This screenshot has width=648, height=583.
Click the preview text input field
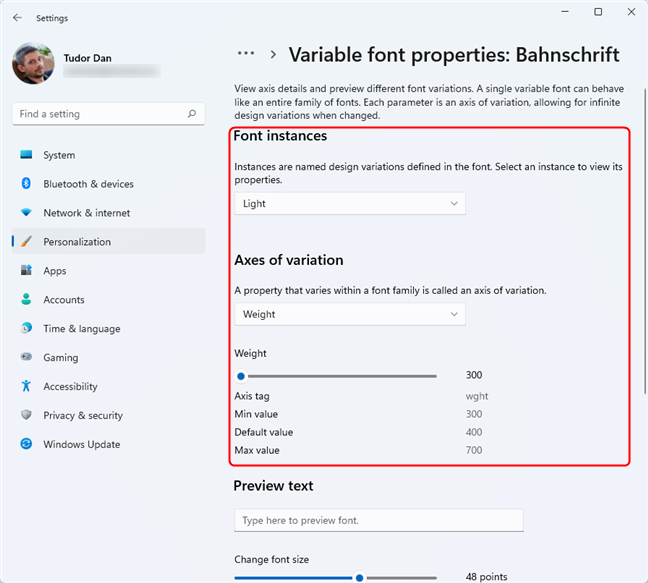(x=379, y=520)
